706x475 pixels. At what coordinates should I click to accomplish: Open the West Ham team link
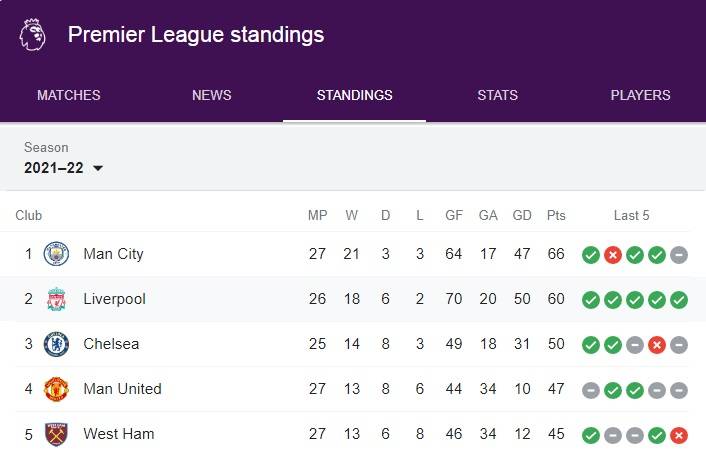click(x=119, y=434)
